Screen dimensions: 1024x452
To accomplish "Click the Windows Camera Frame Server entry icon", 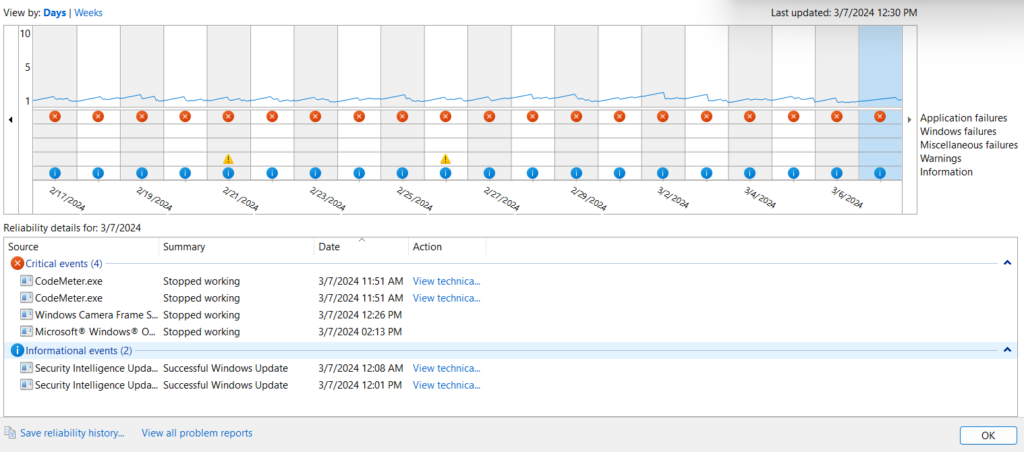I will [27, 315].
